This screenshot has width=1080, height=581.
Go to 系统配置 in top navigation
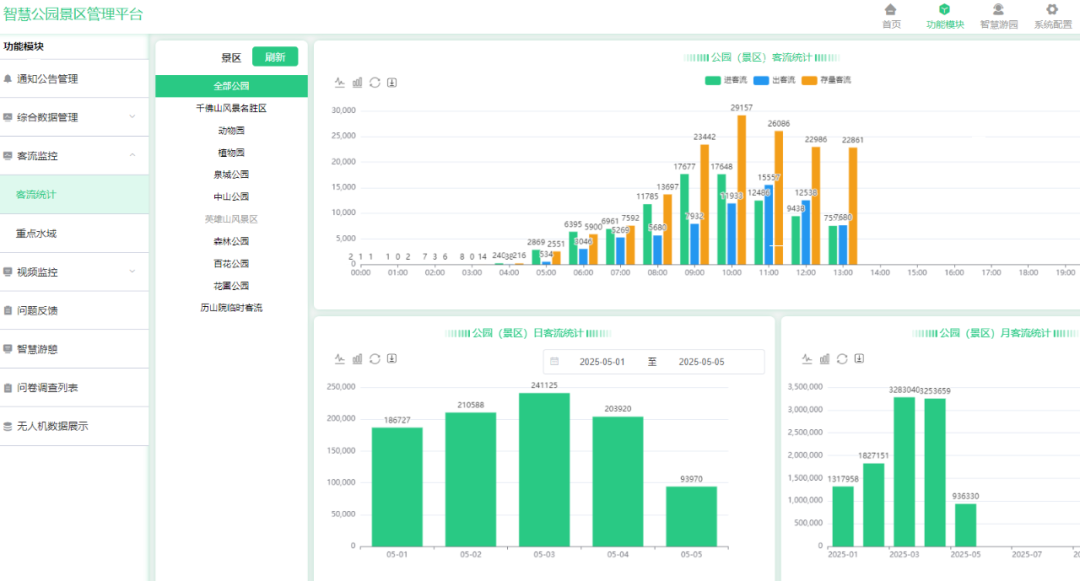pos(1052,17)
